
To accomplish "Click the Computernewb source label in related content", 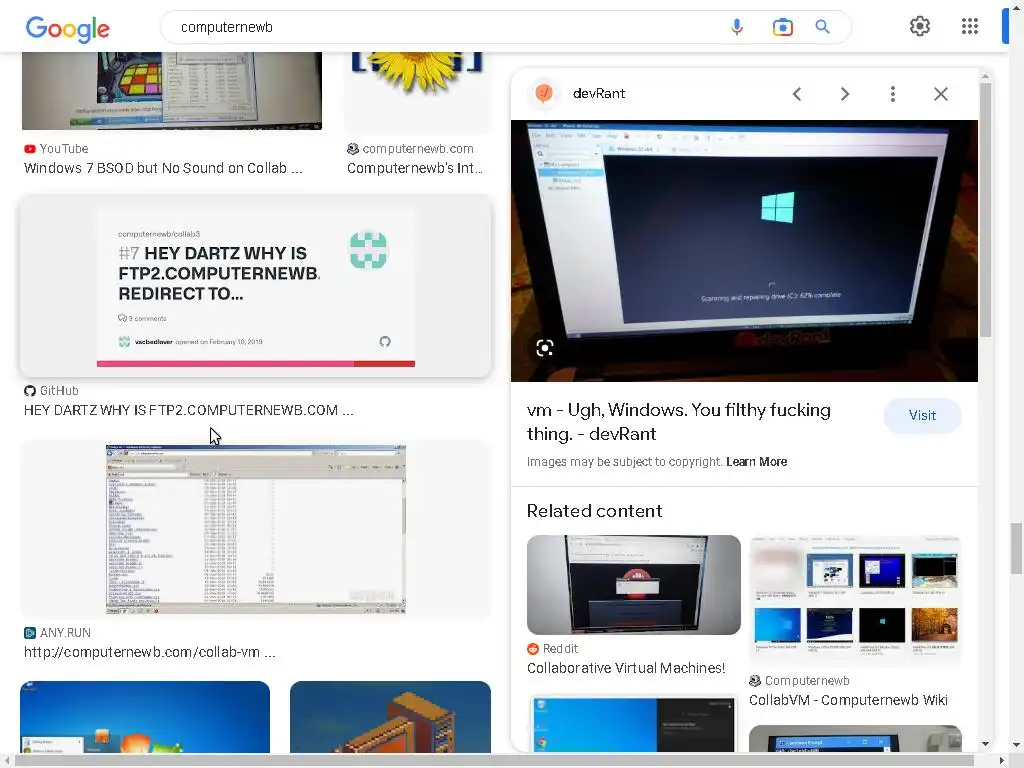I will tap(807, 680).
